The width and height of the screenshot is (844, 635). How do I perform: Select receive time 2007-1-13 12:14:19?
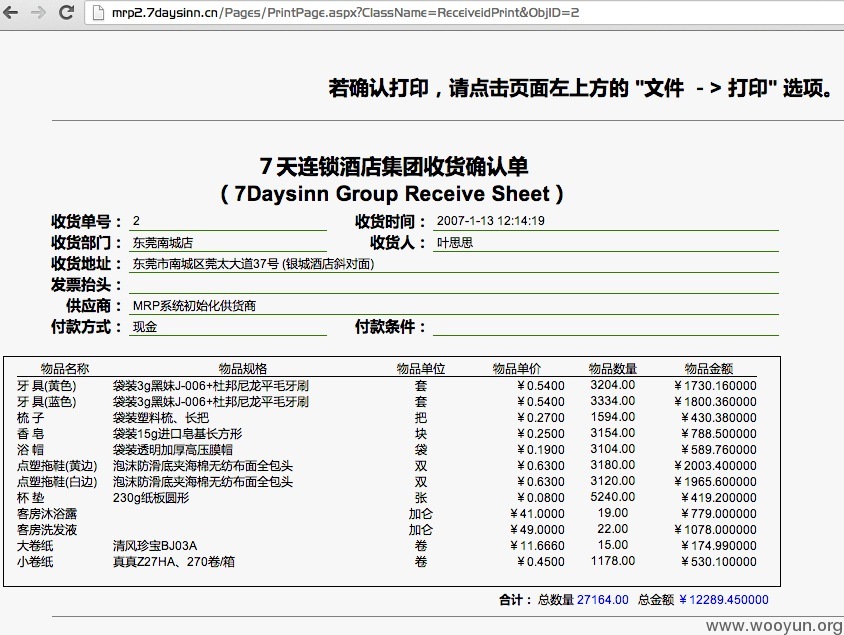(x=490, y=221)
